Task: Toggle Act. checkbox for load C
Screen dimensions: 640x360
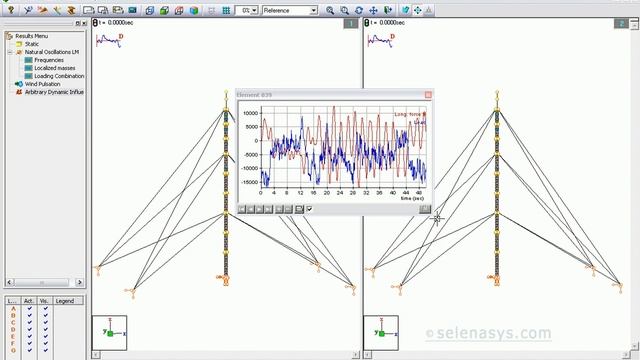Action: (x=29, y=322)
